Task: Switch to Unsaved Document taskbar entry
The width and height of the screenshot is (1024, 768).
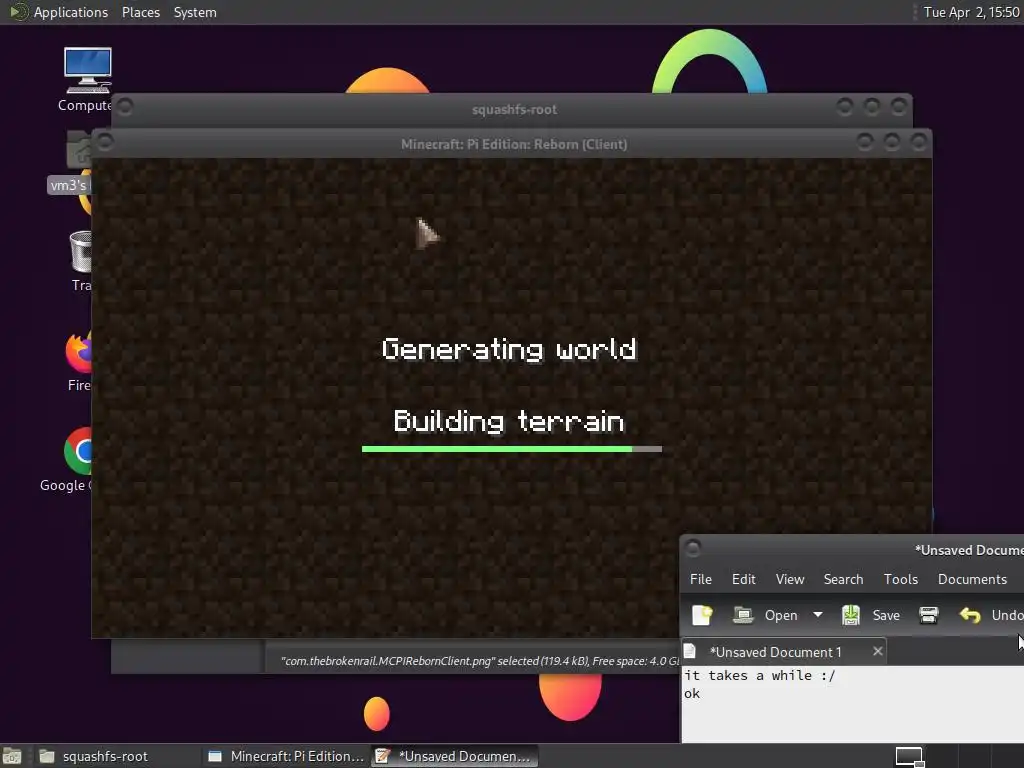Action: click(x=455, y=756)
